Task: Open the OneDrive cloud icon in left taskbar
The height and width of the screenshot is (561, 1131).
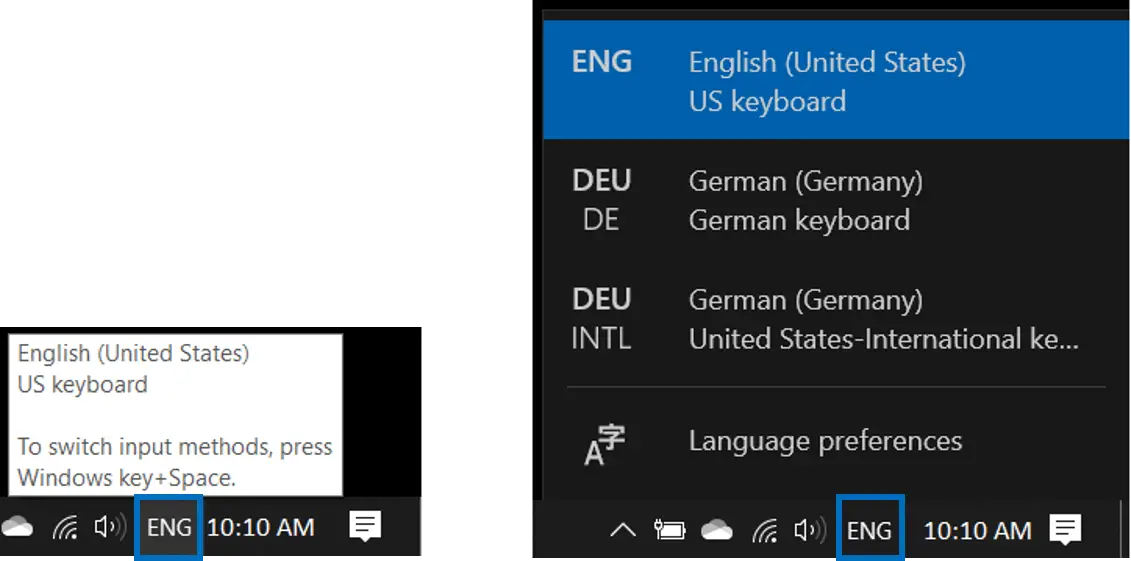Action: point(17,527)
